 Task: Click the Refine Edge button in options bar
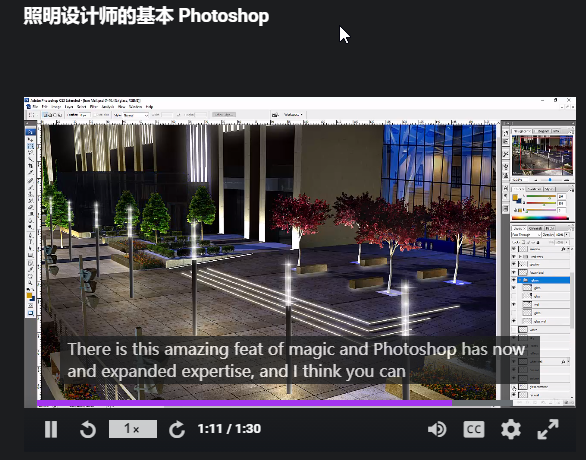point(223,114)
